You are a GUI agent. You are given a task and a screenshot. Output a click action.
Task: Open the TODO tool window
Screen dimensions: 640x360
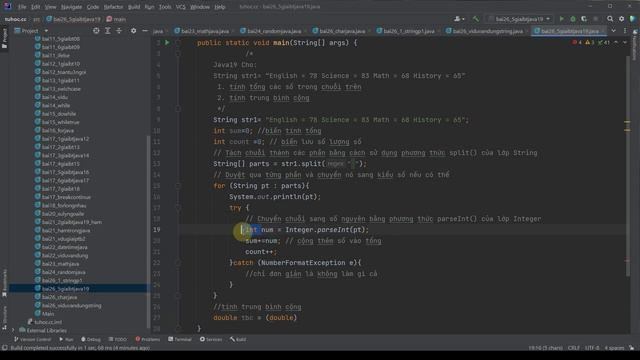[x=118, y=339]
